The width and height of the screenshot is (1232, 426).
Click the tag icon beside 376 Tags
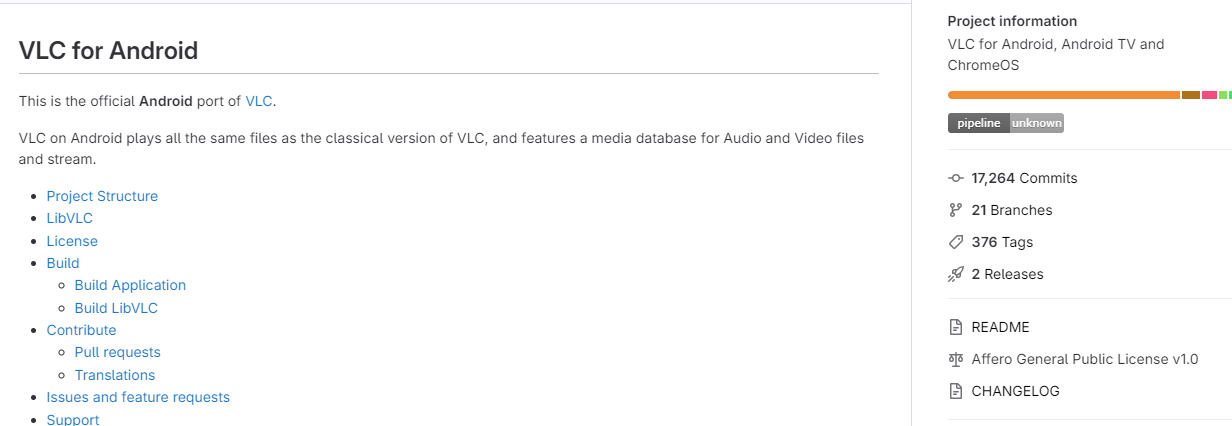pyautogui.click(x=955, y=242)
